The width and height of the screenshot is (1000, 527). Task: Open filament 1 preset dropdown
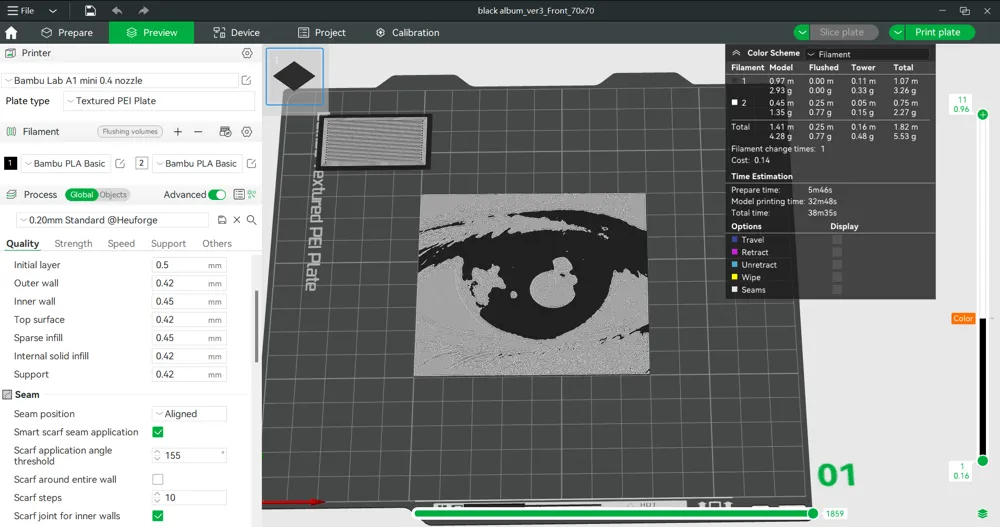(66, 163)
